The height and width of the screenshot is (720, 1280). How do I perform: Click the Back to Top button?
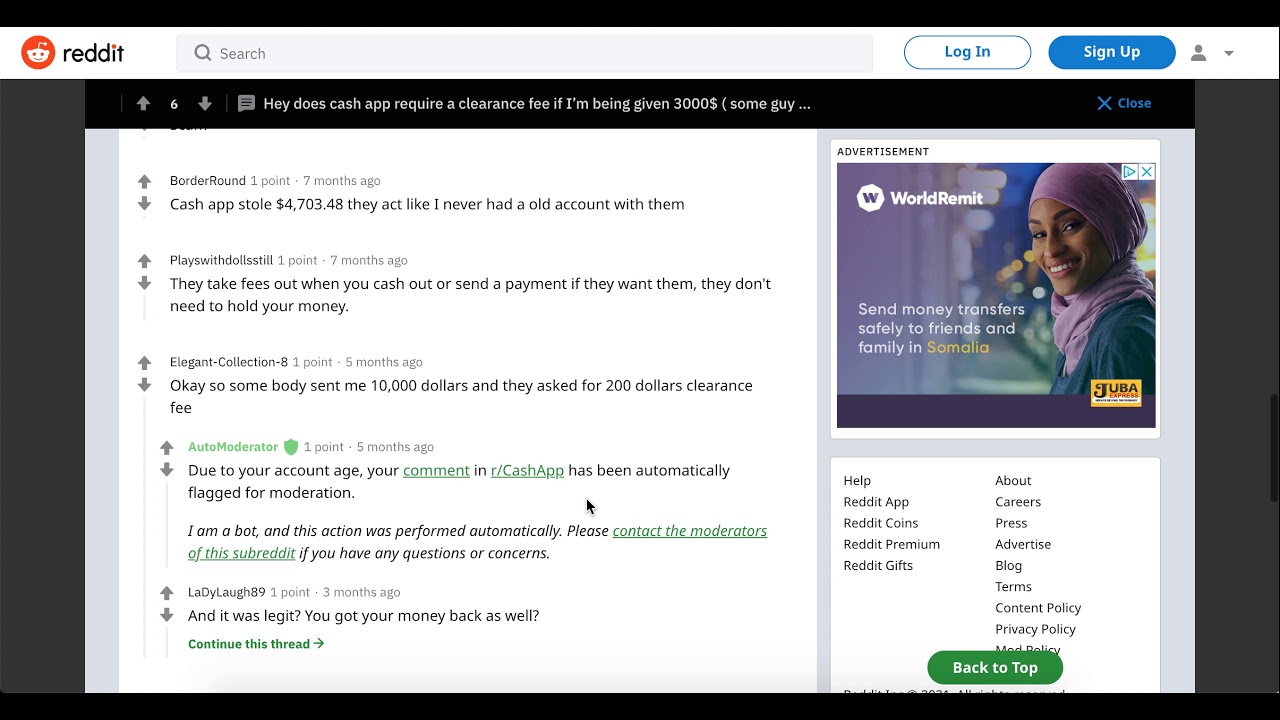[995, 667]
